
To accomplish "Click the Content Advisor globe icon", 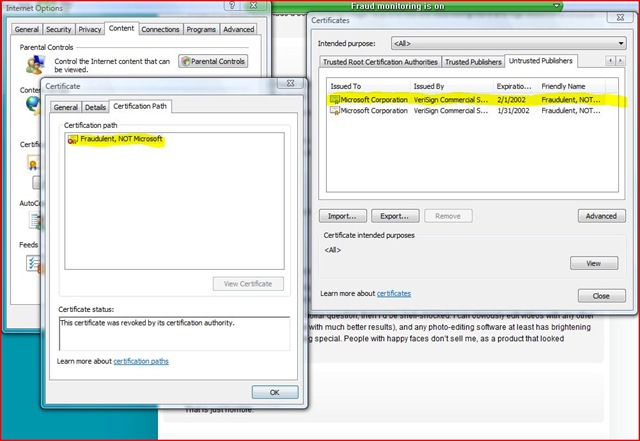I will [x=33, y=105].
